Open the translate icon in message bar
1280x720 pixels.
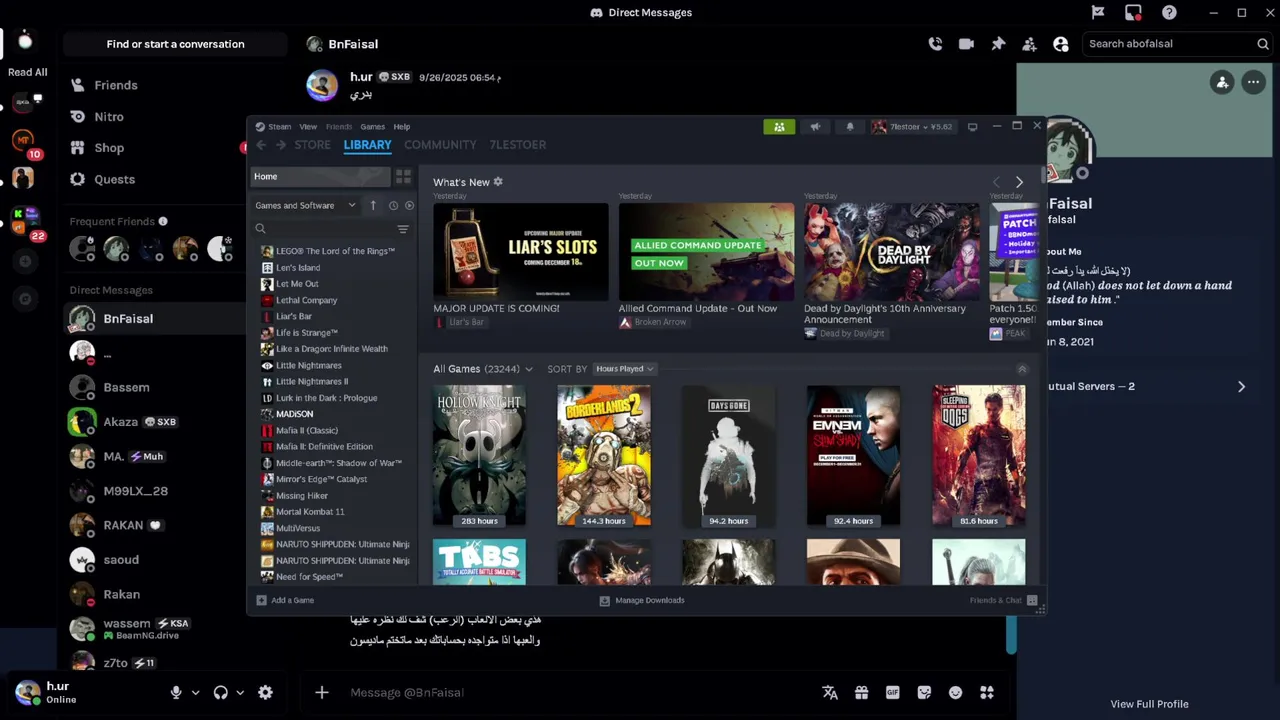click(x=830, y=692)
